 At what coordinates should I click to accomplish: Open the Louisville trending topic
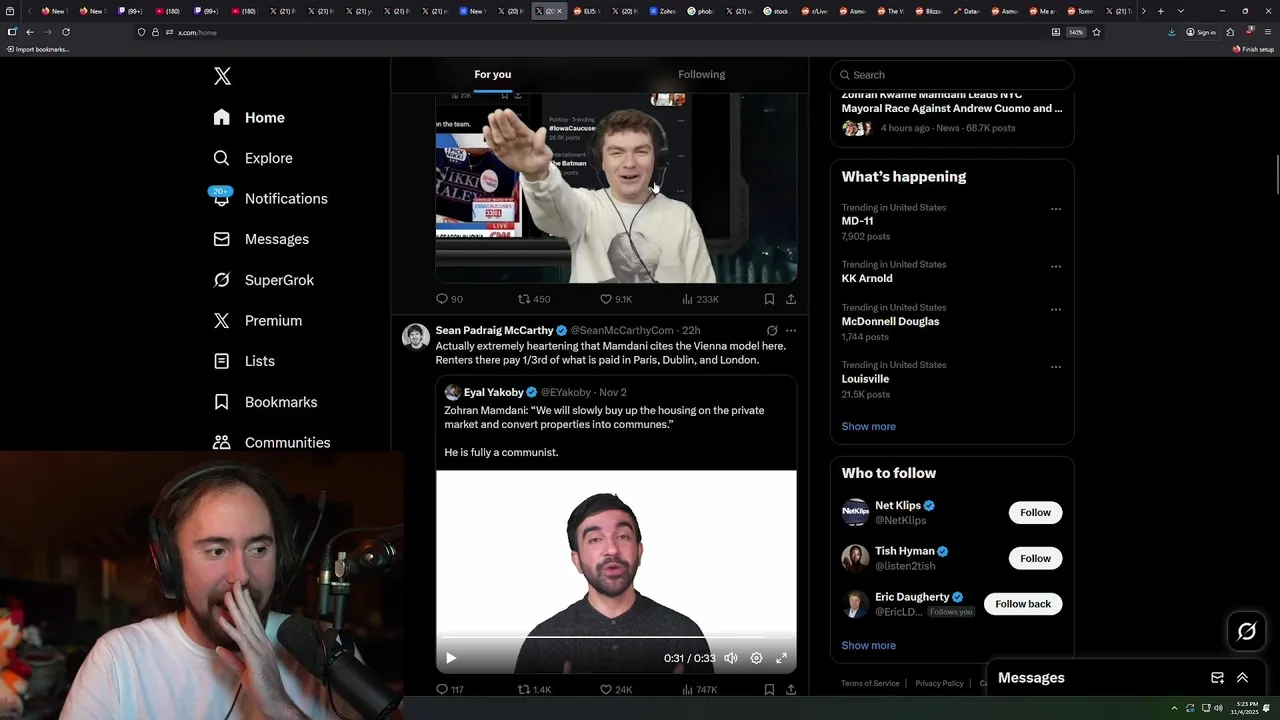[951, 379]
